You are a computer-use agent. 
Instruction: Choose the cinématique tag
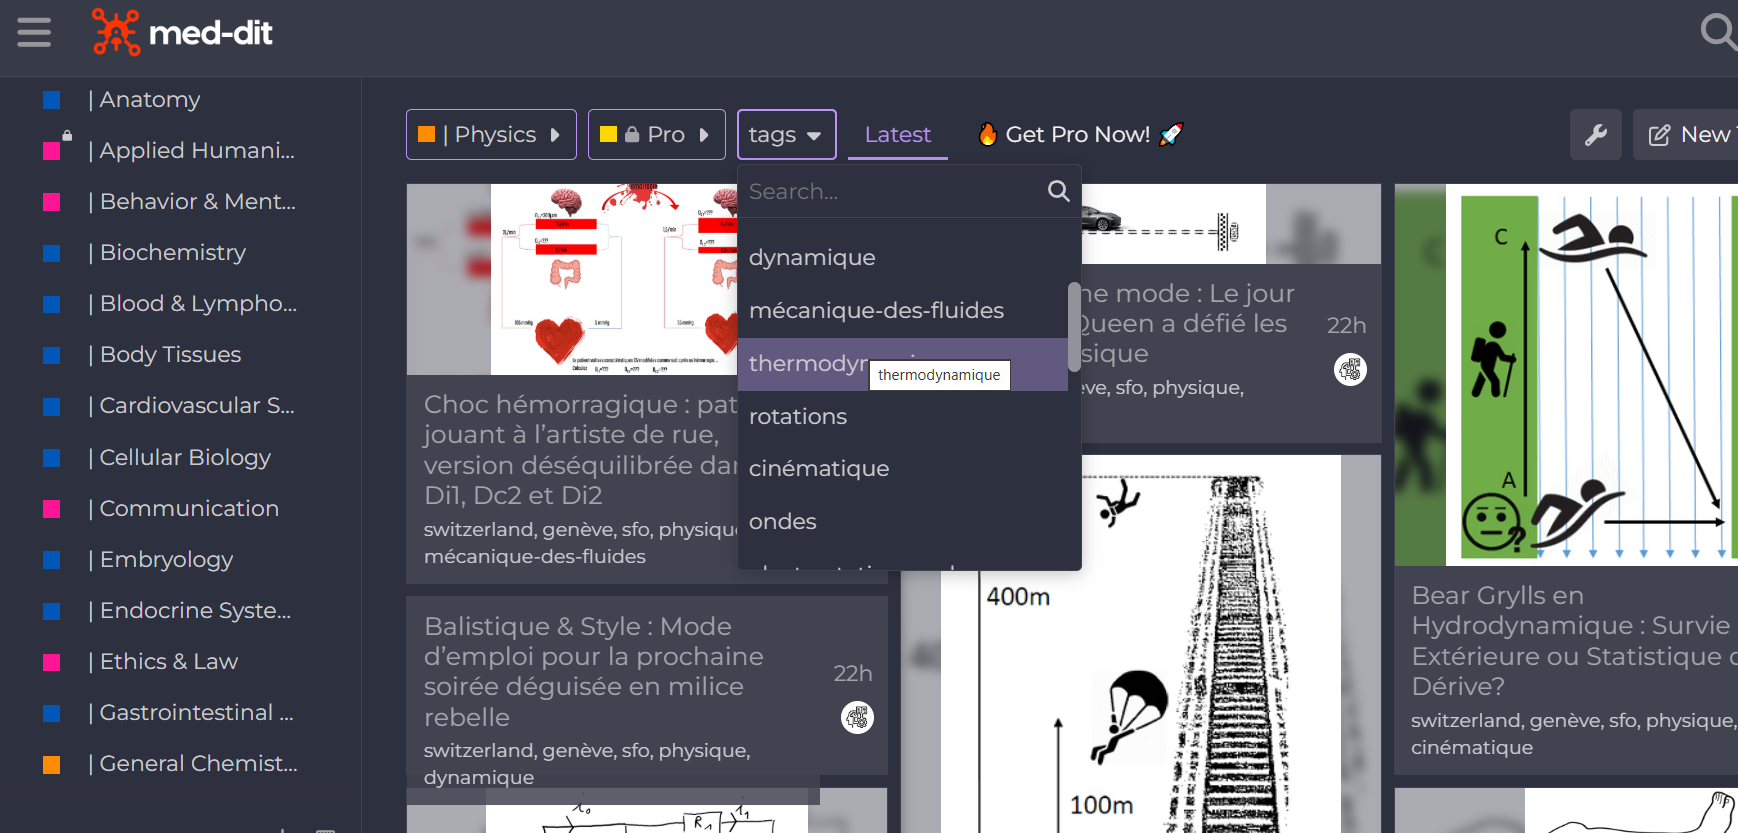point(818,469)
